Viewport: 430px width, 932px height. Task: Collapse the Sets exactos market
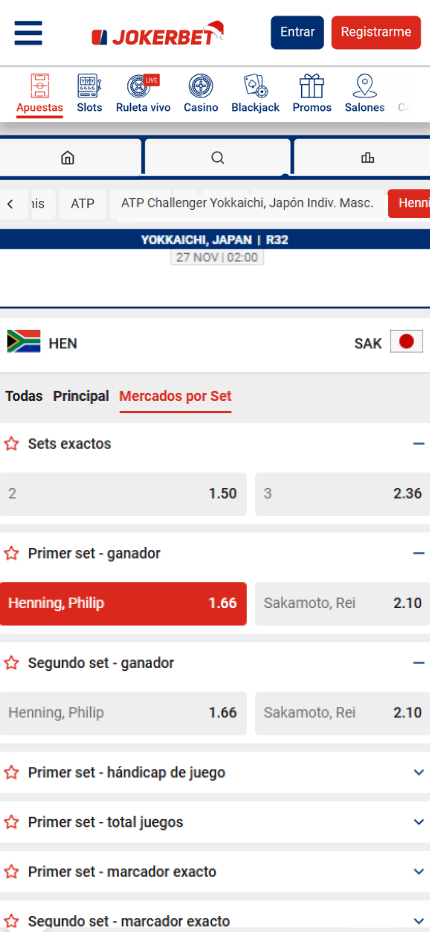pos(418,444)
